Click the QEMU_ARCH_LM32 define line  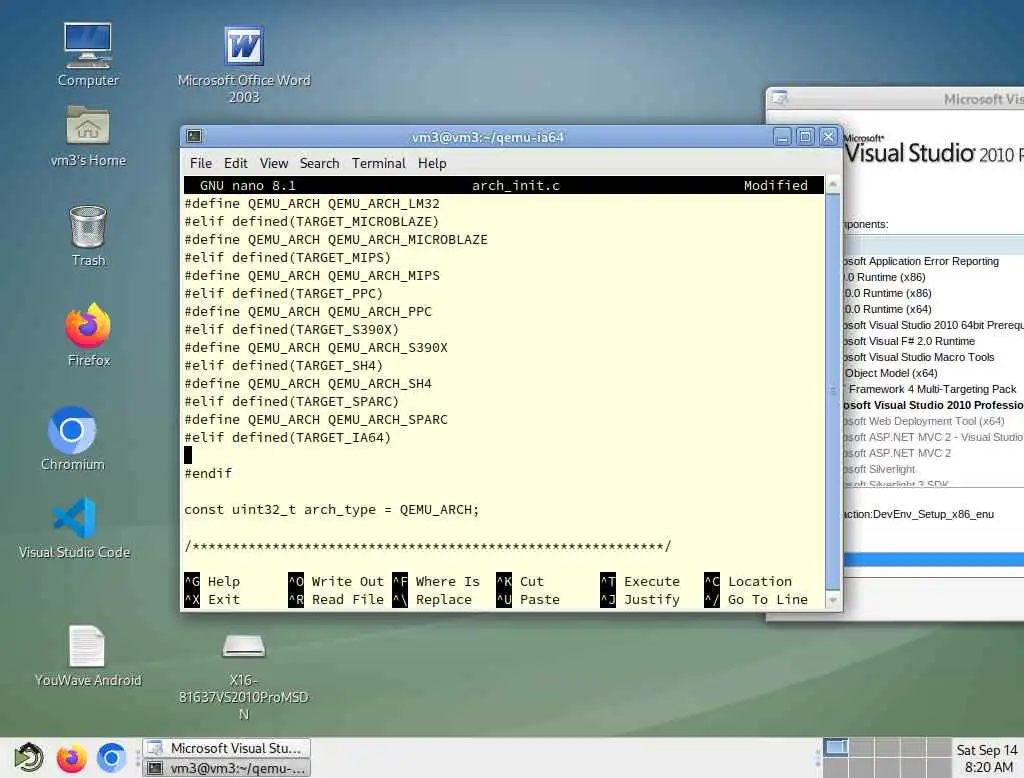tap(312, 204)
